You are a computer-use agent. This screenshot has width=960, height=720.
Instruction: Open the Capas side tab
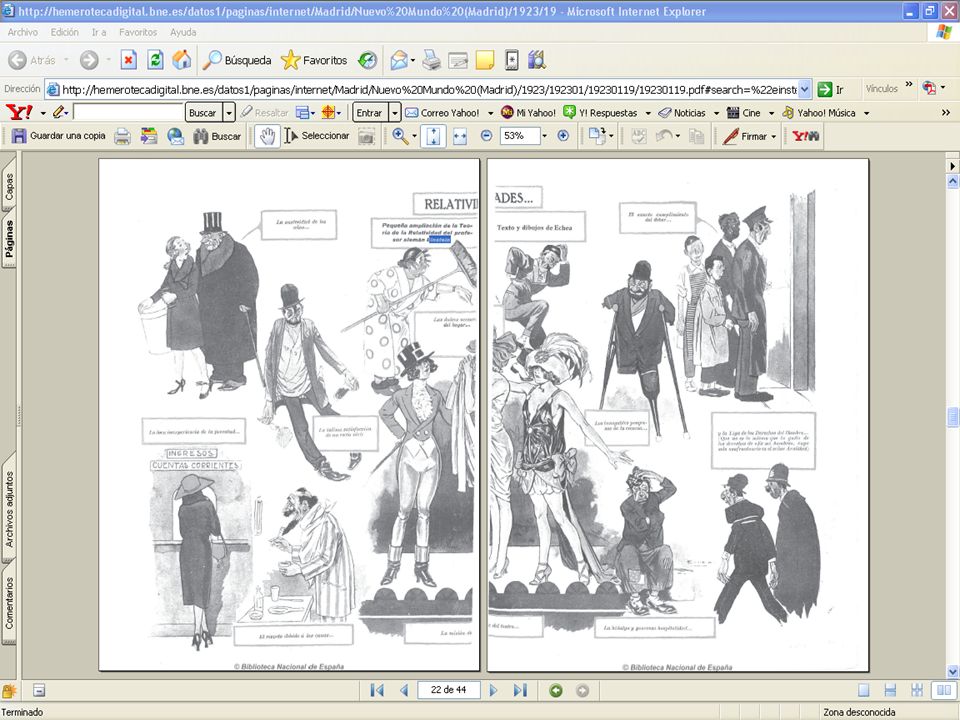click(9, 187)
